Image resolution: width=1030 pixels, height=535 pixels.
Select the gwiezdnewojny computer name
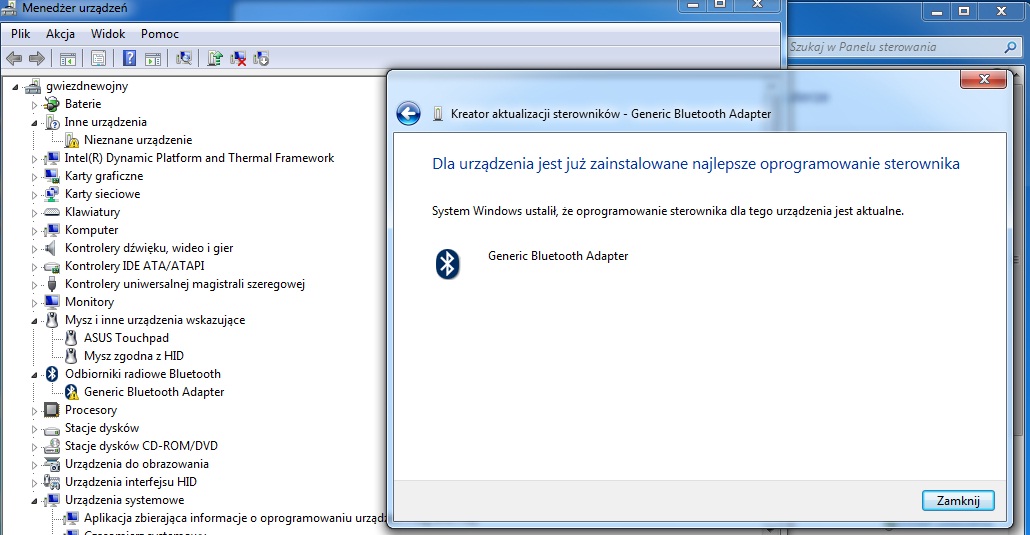click(x=87, y=86)
